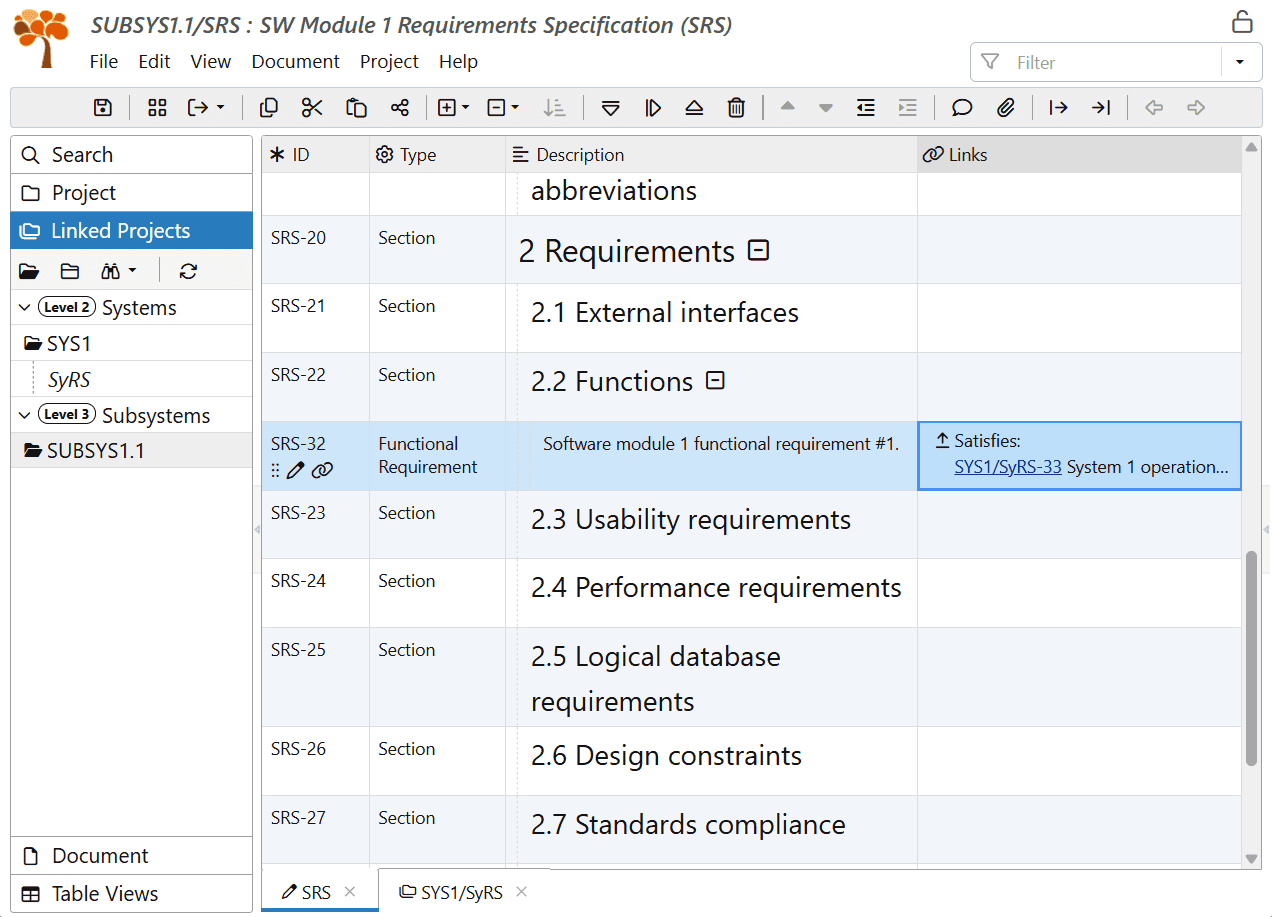Viewport: 1272px width, 917px height.
Task: Click the eject-style up triangle icon
Action: click(694, 108)
